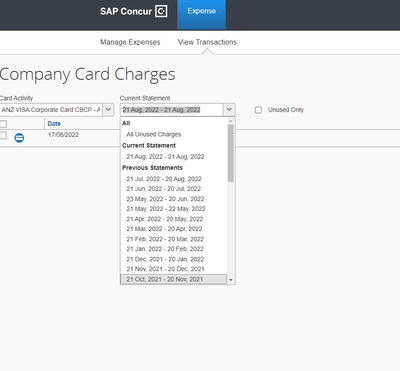
Task: Select 23 May, 2022 - 20 Jun, 2022
Action: tap(165, 199)
